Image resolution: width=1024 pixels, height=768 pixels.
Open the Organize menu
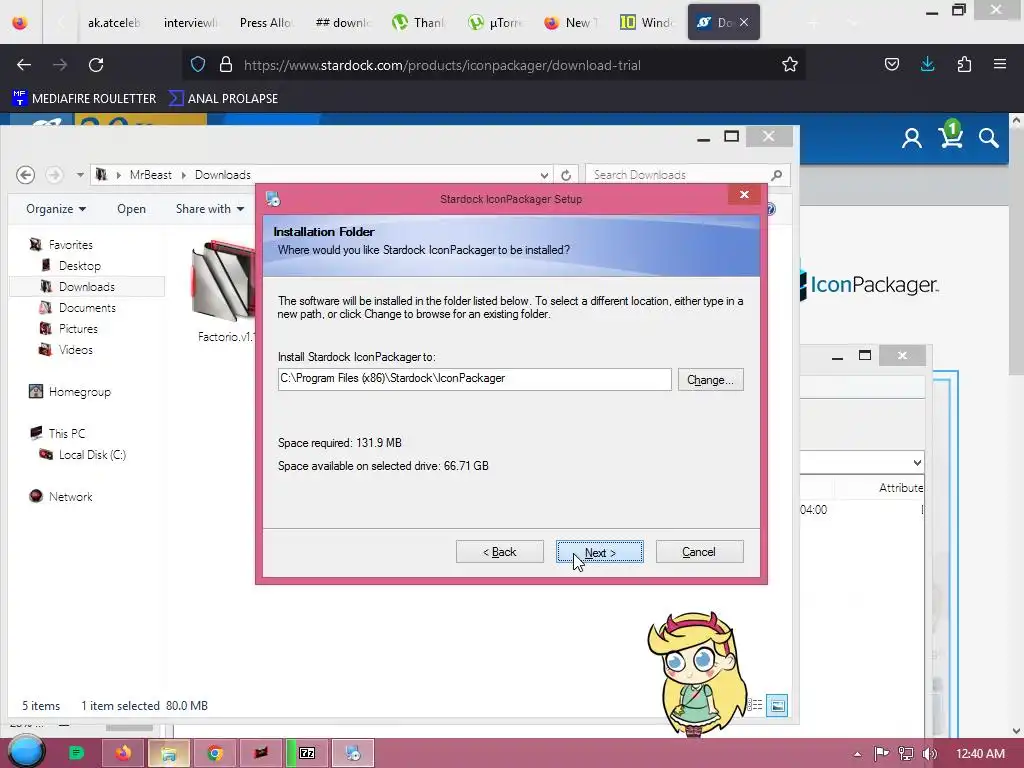pos(56,209)
